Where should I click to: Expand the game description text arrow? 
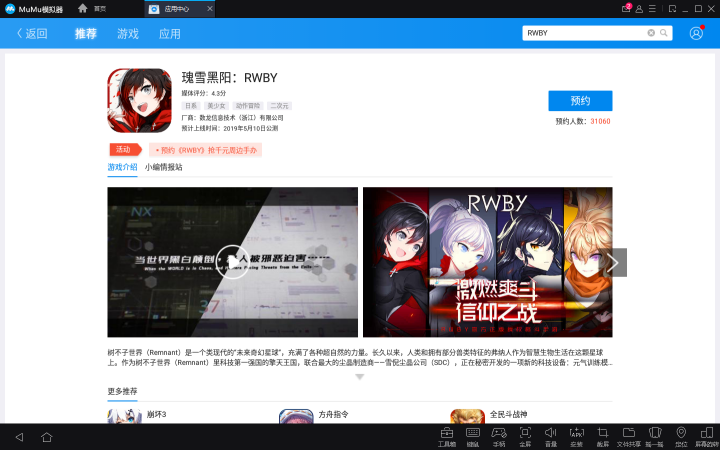pyautogui.click(x=360, y=377)
